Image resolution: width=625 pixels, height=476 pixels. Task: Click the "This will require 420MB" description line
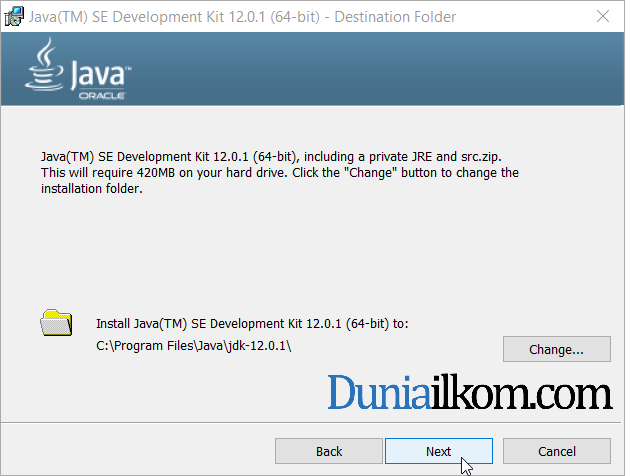pyautogui.click(x=280, y=173)
